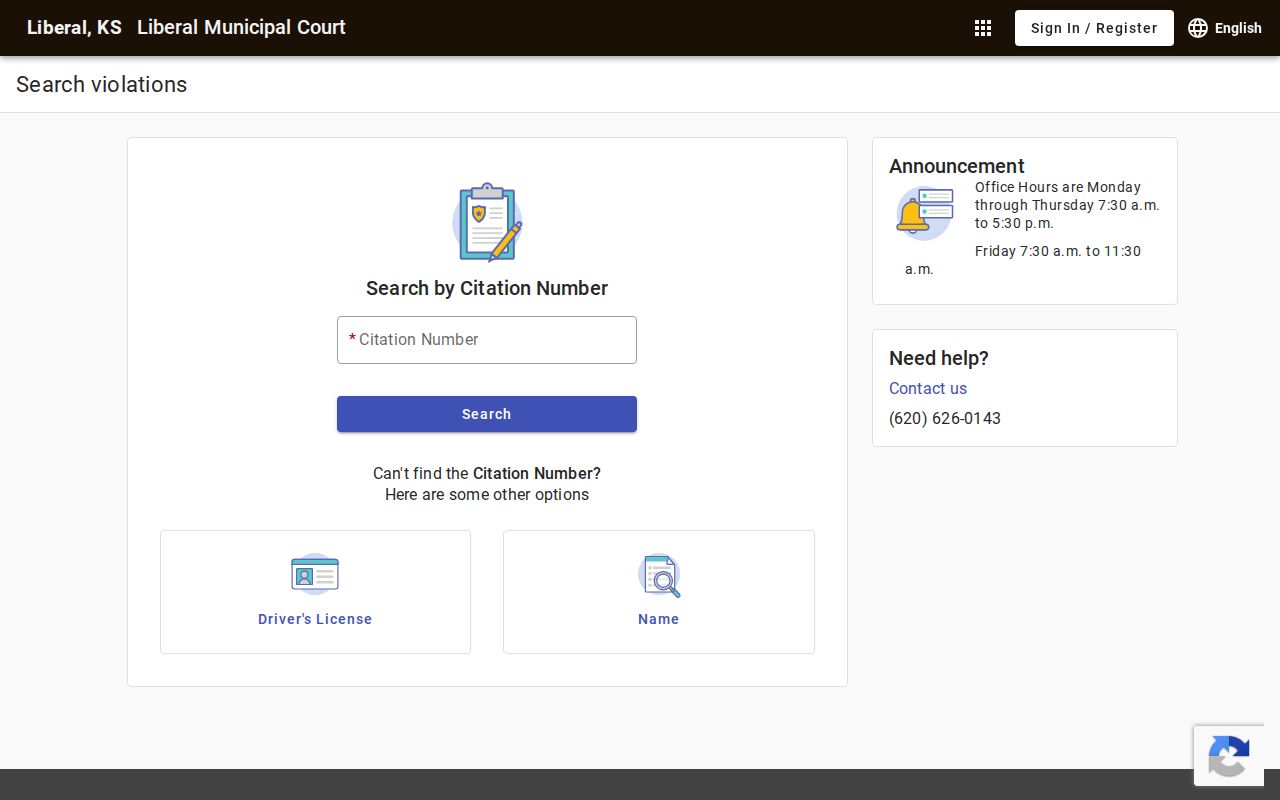Click the name search document icon
Screen dimensions: 1280x800
(x=659, y=575)
